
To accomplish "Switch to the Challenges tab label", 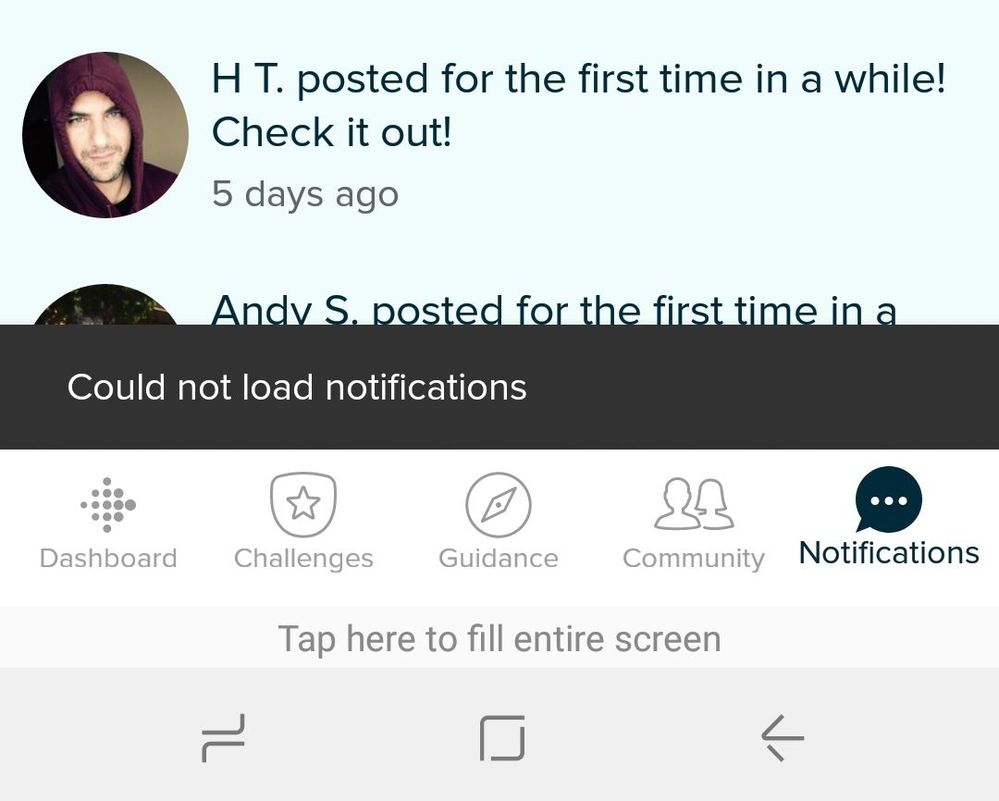I will tap(303, 559).
